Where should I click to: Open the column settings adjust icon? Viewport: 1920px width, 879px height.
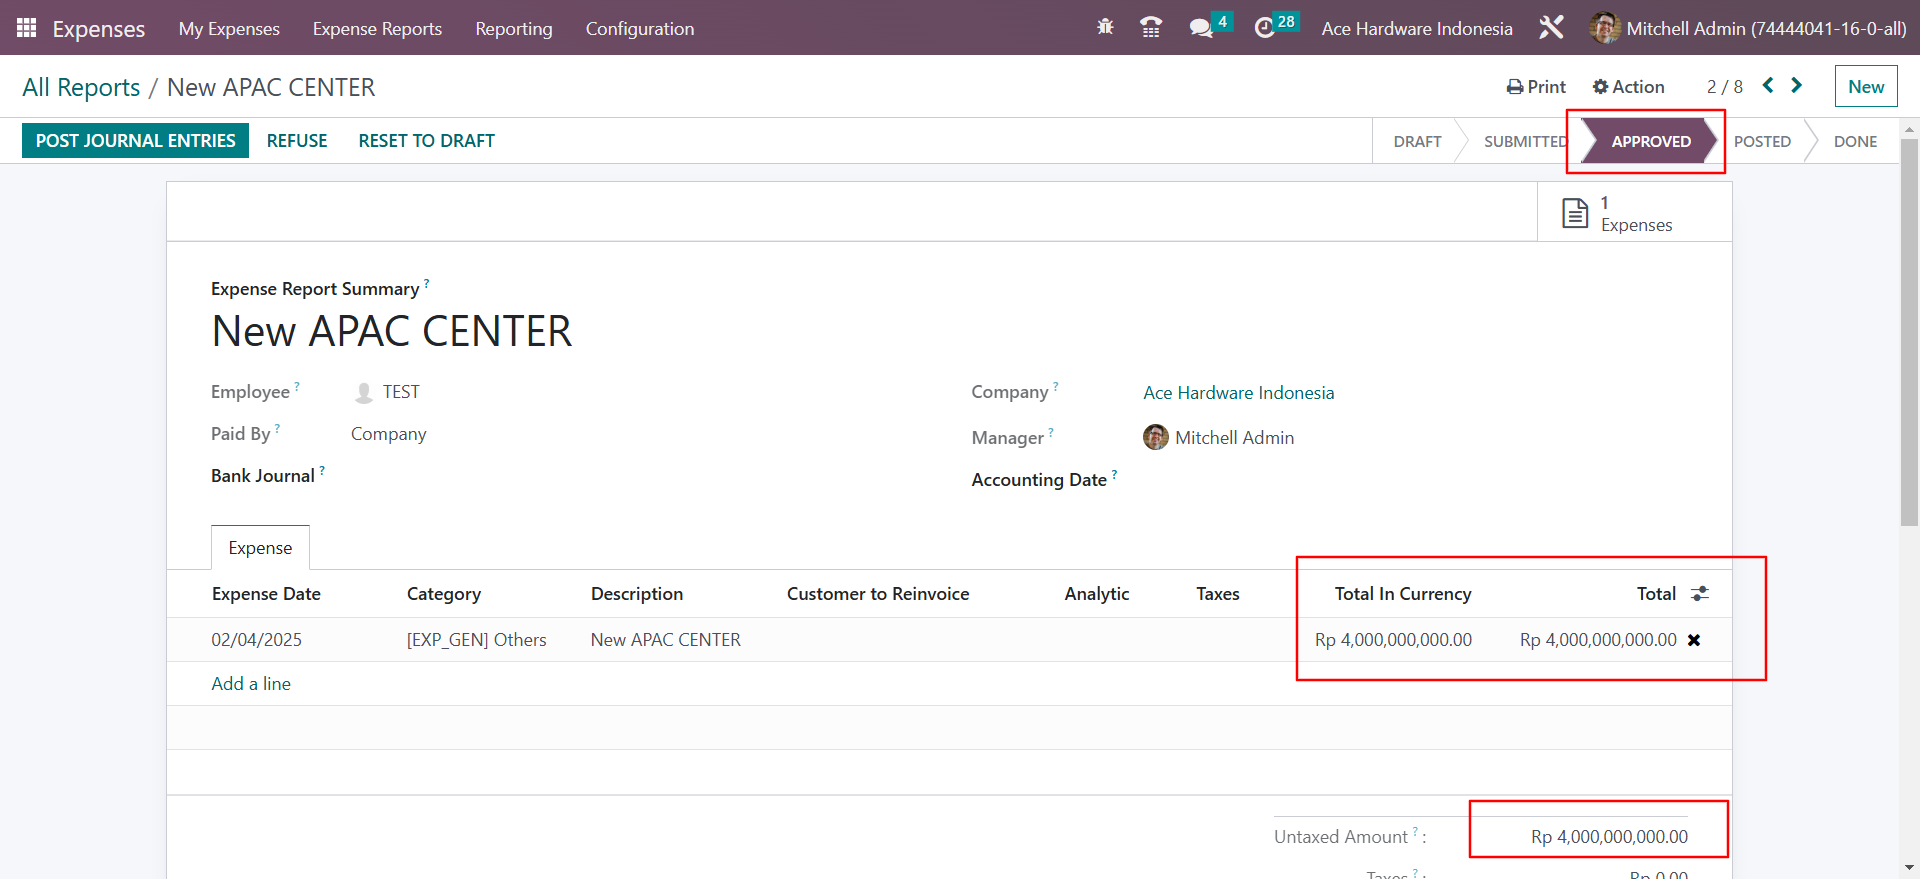1700,594
